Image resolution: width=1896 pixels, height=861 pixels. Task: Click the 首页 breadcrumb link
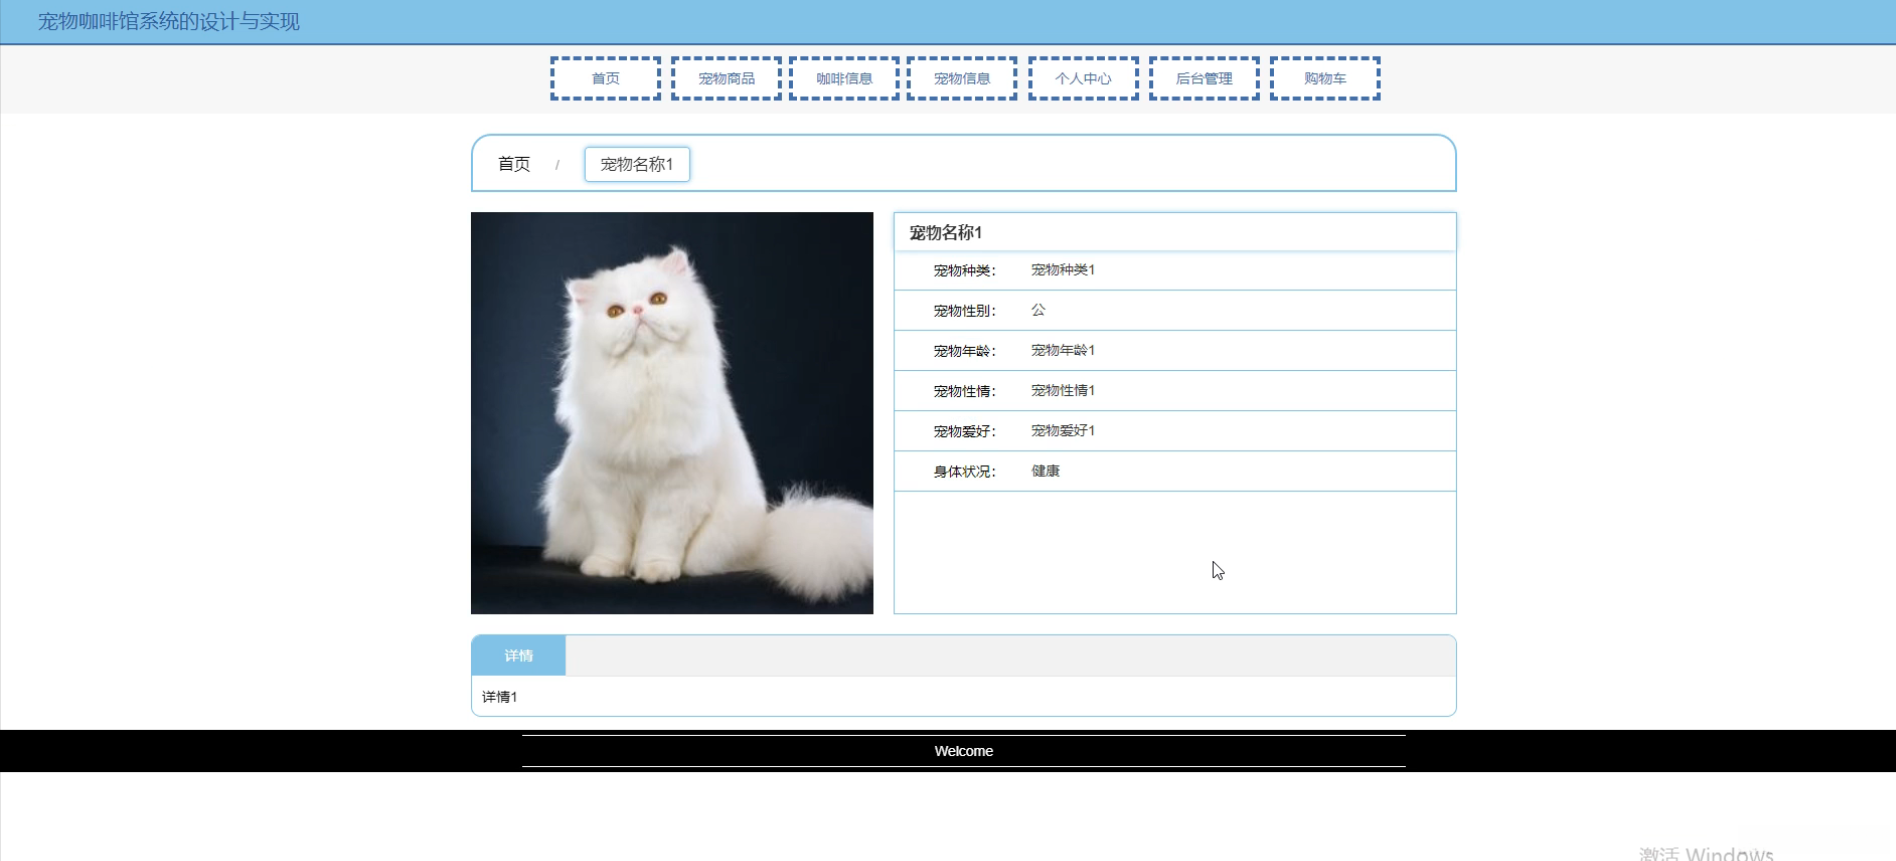(x=514, y=164)
